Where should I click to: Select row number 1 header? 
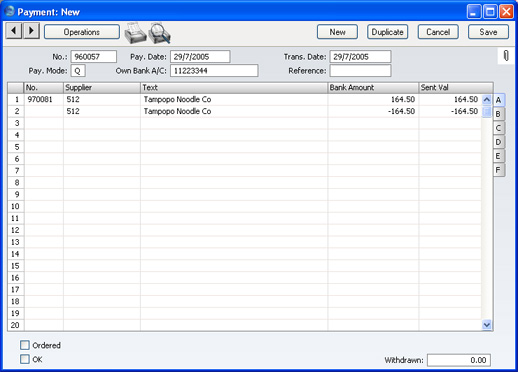(16, 99)
